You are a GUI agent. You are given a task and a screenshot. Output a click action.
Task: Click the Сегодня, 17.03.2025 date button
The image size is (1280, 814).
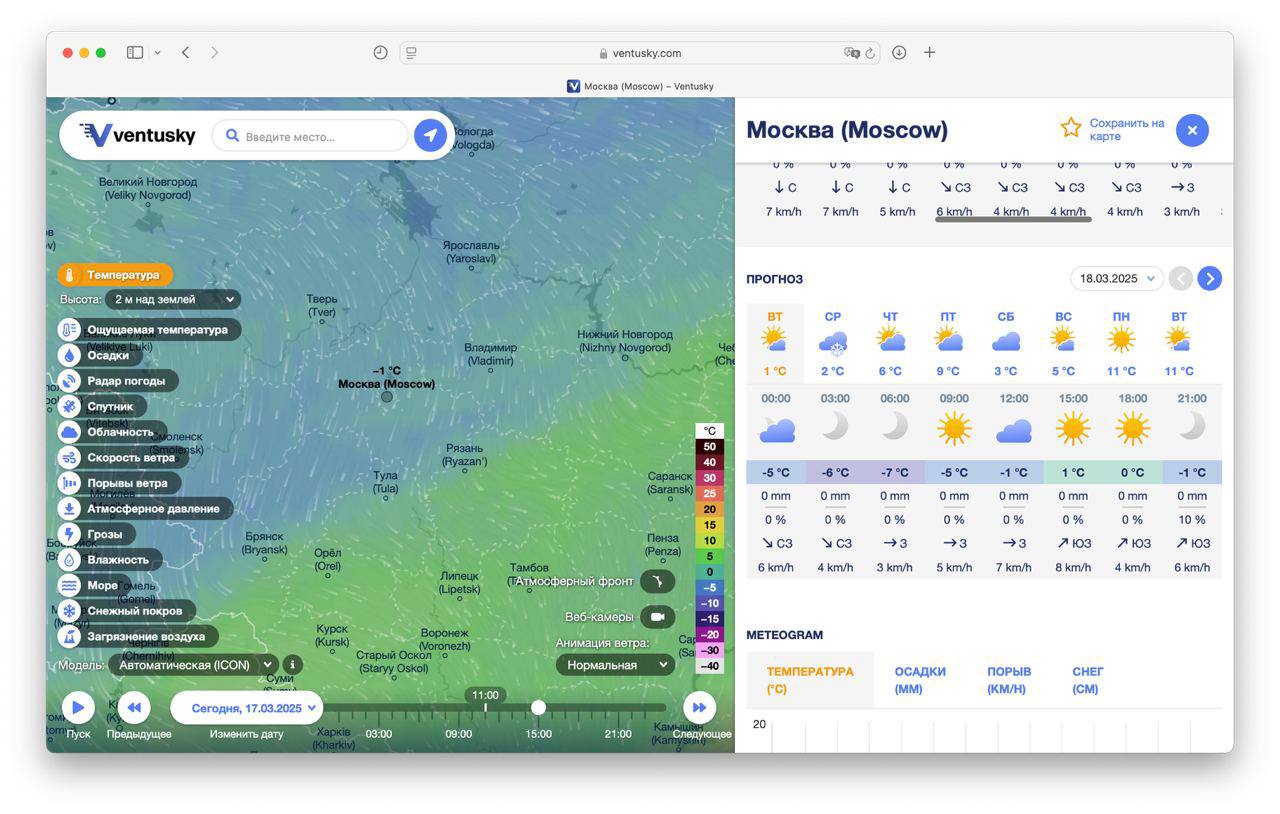(x=247, y=708)
